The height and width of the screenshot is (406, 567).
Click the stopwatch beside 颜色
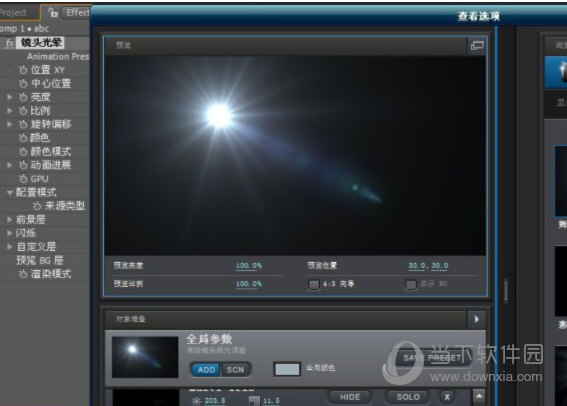point(23,138)
